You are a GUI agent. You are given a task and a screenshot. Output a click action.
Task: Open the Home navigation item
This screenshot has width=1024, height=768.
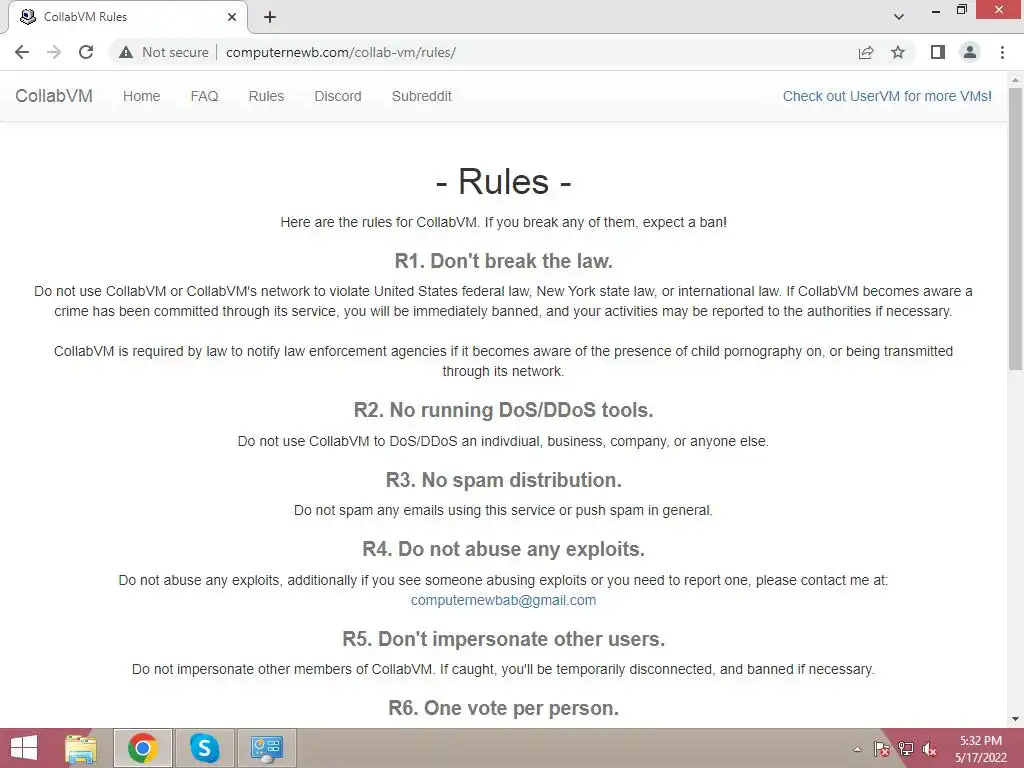click(x=142, y=96)
